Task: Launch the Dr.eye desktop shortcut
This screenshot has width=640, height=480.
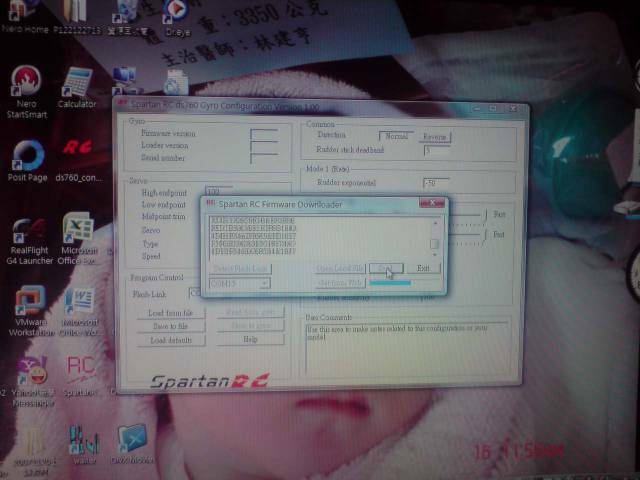Action: 177,18
